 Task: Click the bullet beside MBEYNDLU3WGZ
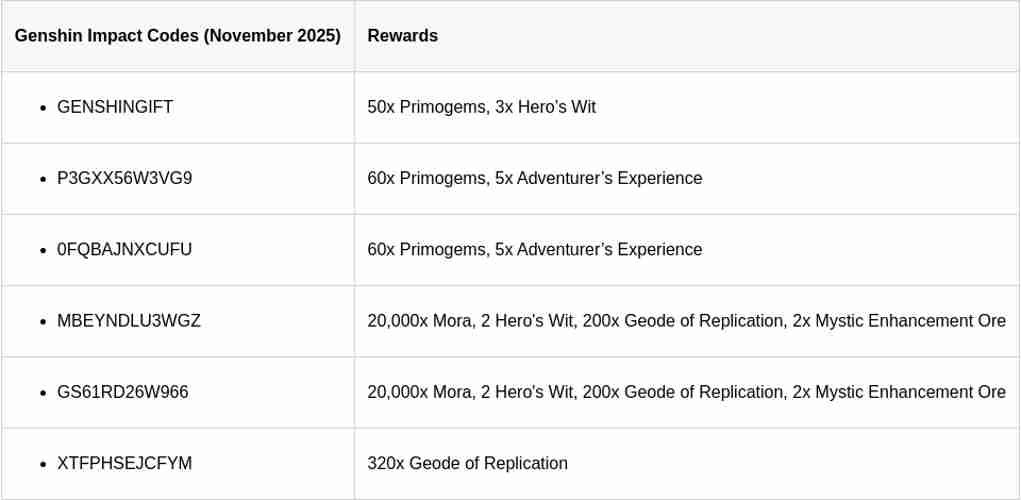[x=43, y=322]
